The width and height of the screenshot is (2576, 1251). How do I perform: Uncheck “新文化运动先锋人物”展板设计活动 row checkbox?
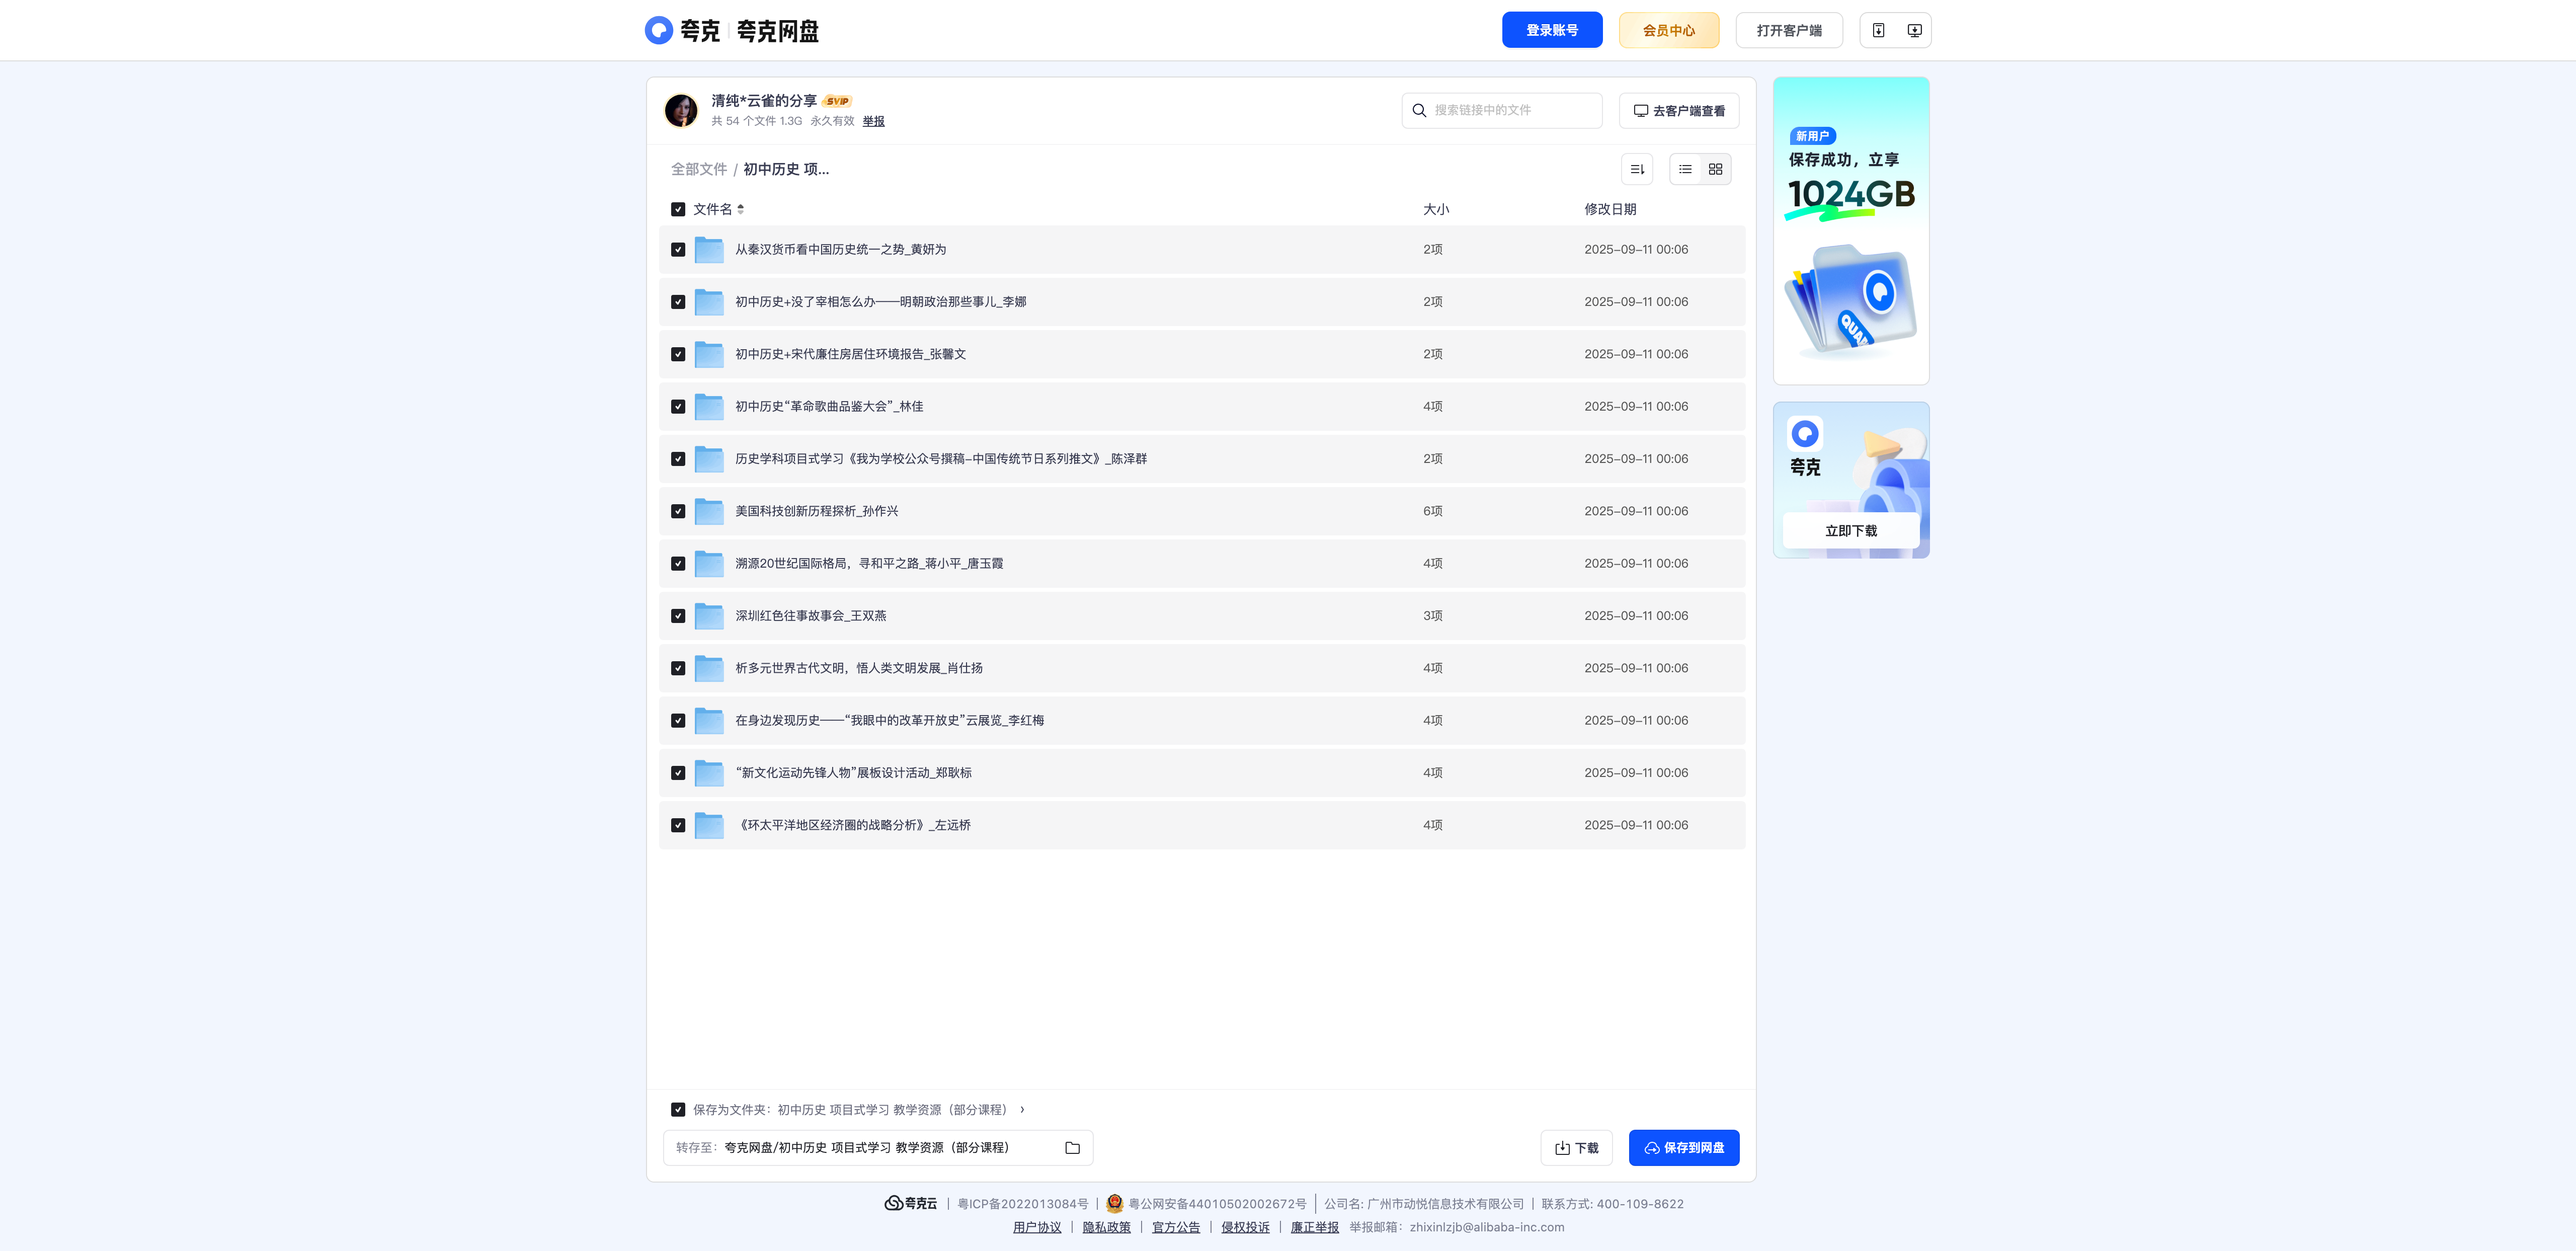[678, 773]
